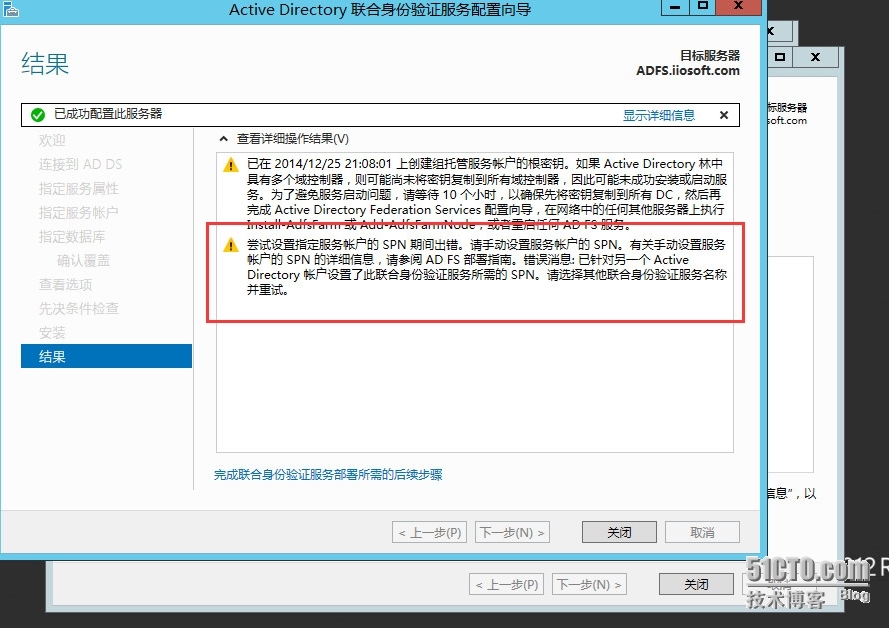Minimize the AD FS configuration wizard window

[x=675, y=7]
